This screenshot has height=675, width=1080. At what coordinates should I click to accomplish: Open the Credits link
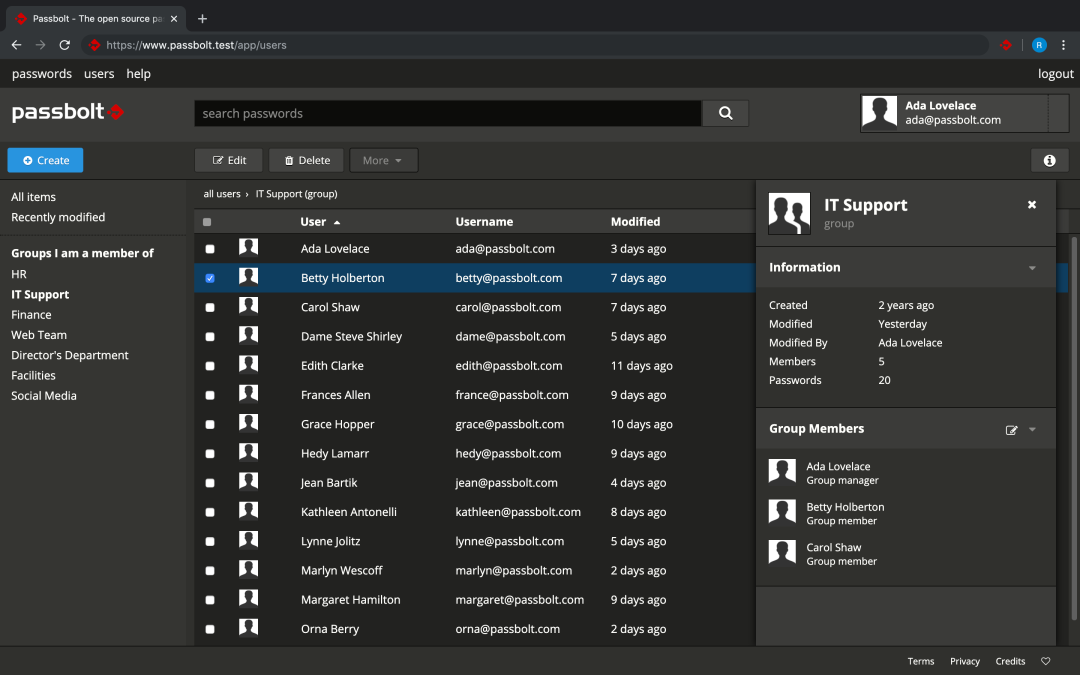(1010, 661)
